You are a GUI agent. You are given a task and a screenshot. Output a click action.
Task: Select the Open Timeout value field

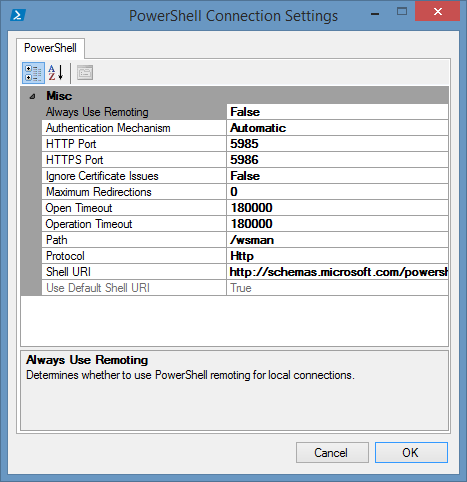click(337, 208)
